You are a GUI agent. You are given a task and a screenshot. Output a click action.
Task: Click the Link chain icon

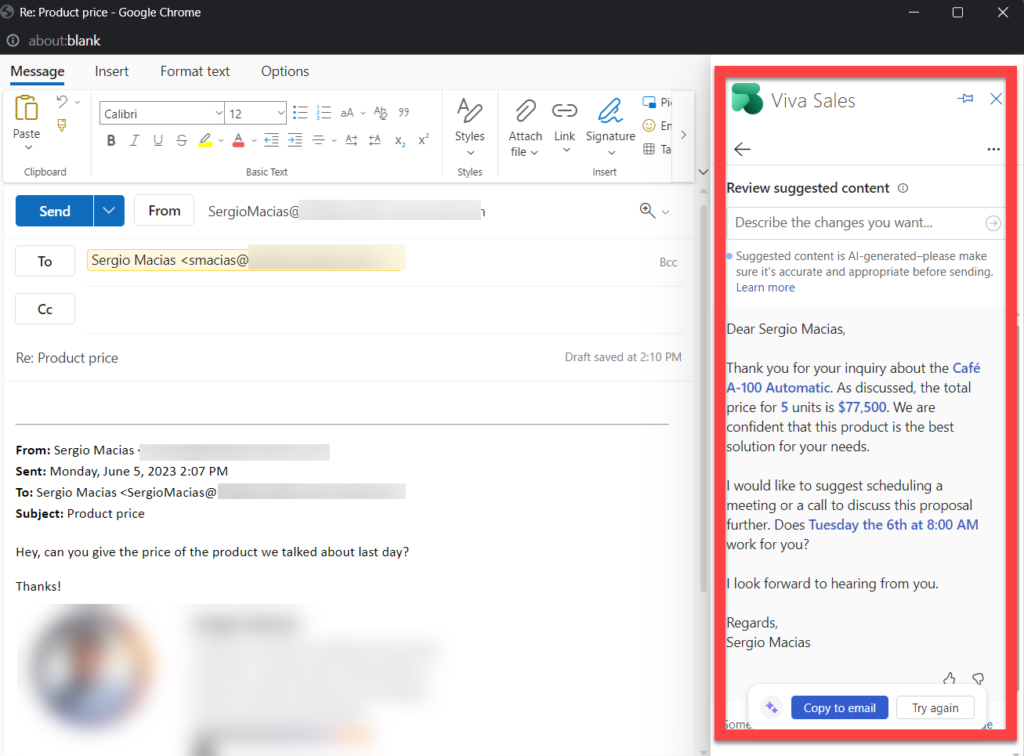(564, 110)
